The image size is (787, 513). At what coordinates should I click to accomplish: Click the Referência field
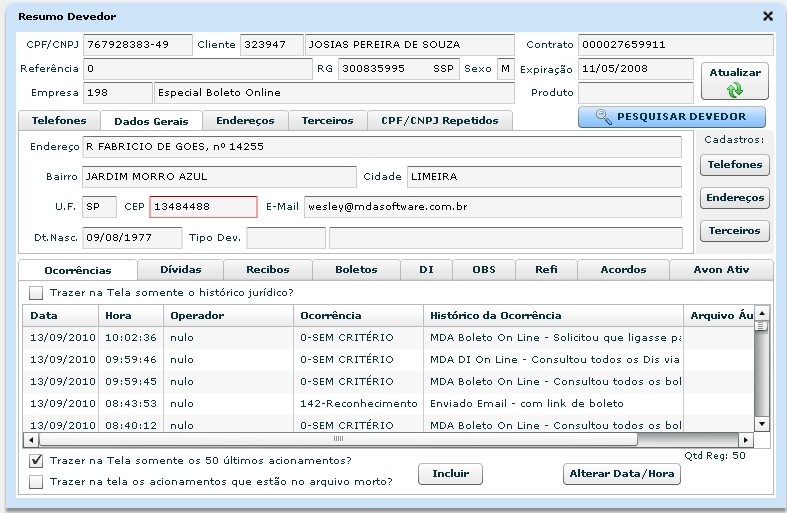(197, 69)
